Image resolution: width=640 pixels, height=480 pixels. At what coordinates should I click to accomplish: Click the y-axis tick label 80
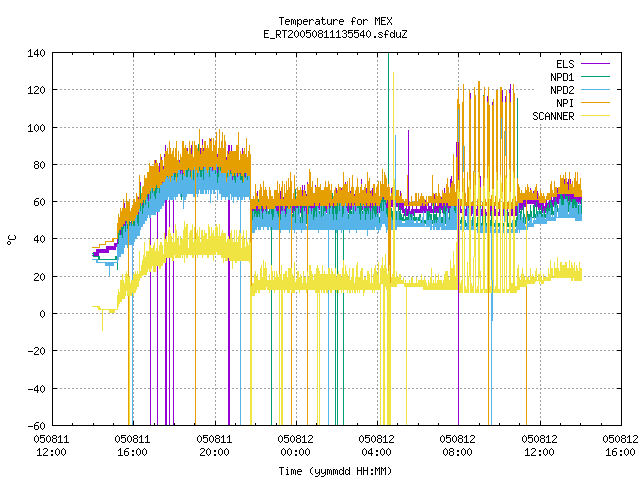click(x=39, y=165)
